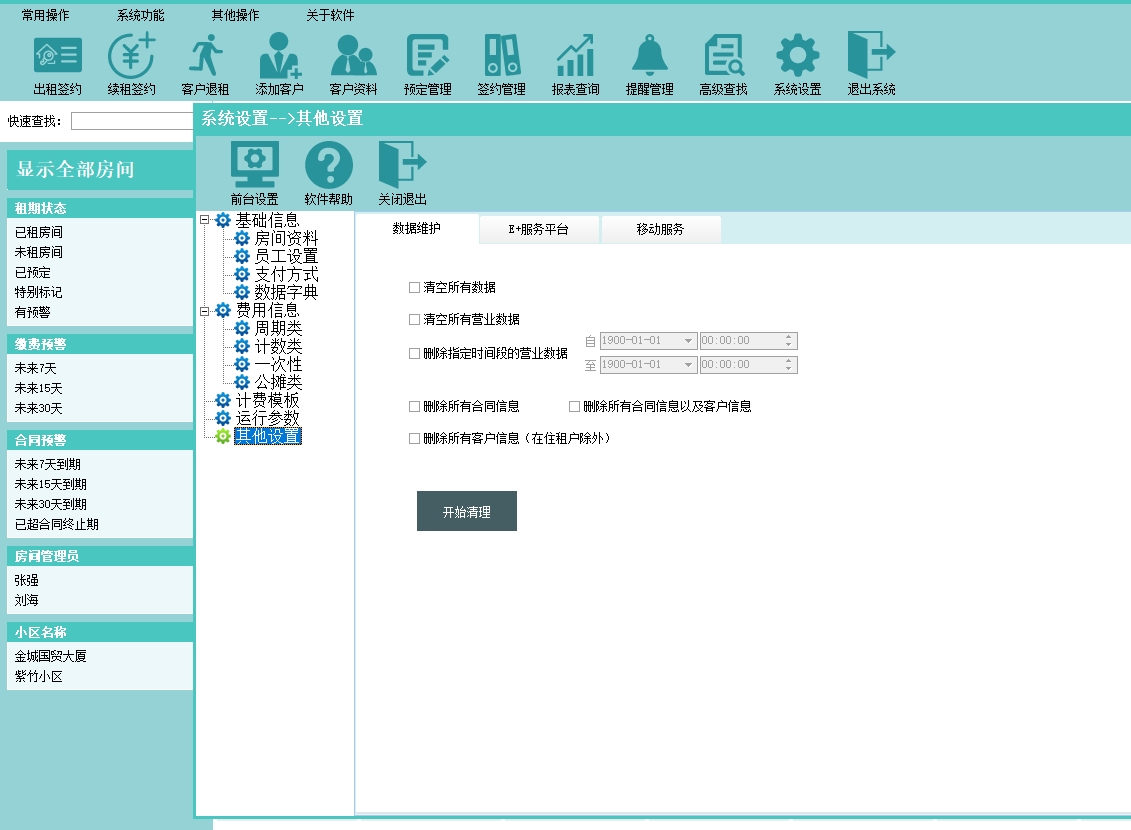The height and width of the screenshot is (830, 1131).
Task: Collapse the 费用信息 tree node
Action: coord(205,311)
